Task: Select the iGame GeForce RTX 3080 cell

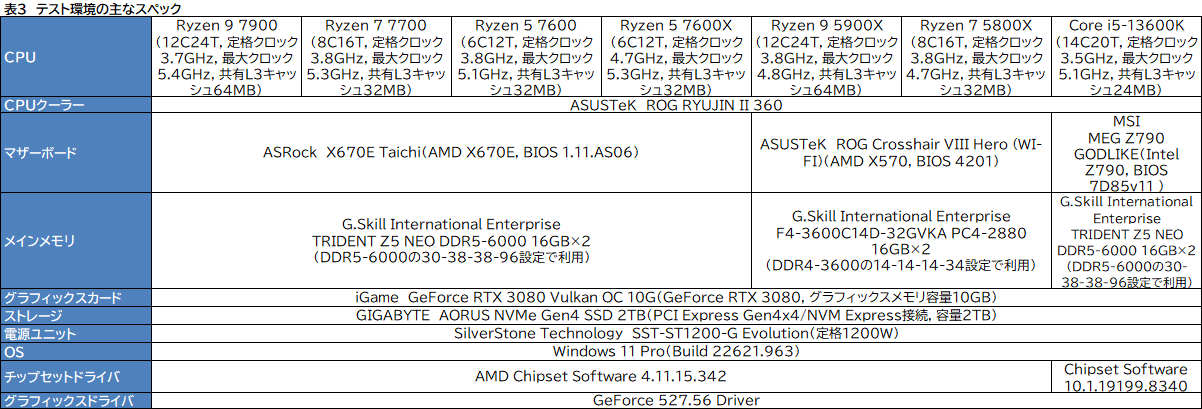Action: point(675,297)
